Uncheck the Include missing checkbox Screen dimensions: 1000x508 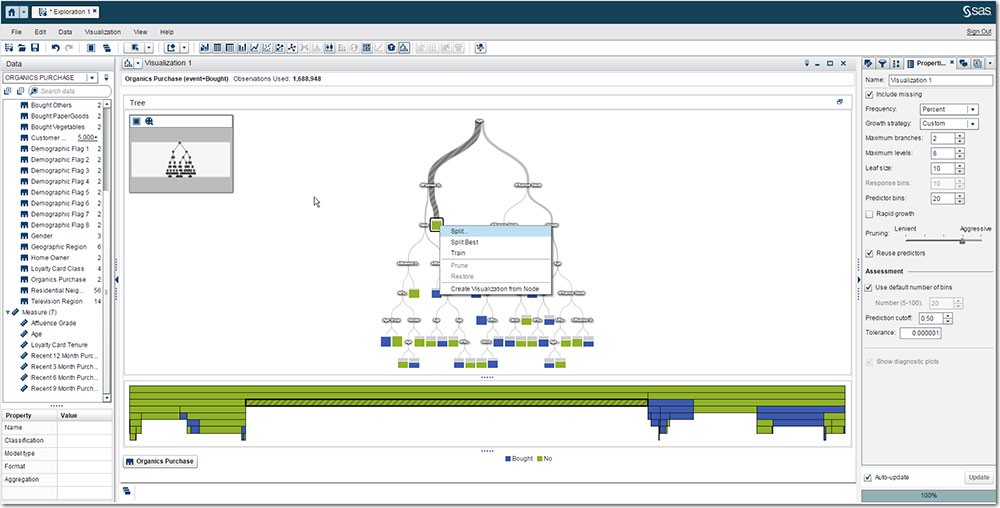pyautogui.click(x=869, y=94)
